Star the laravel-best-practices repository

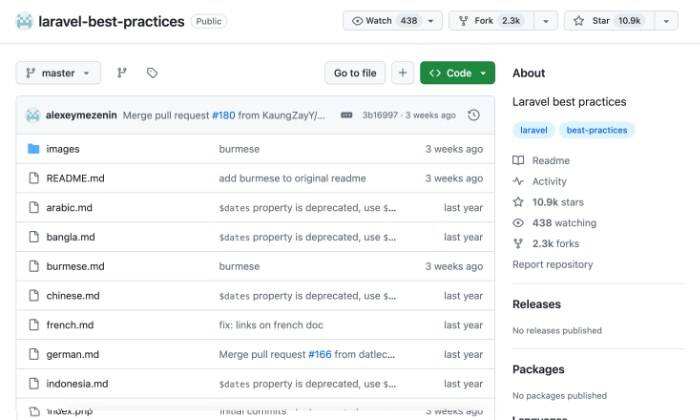(x=611, y=21)
